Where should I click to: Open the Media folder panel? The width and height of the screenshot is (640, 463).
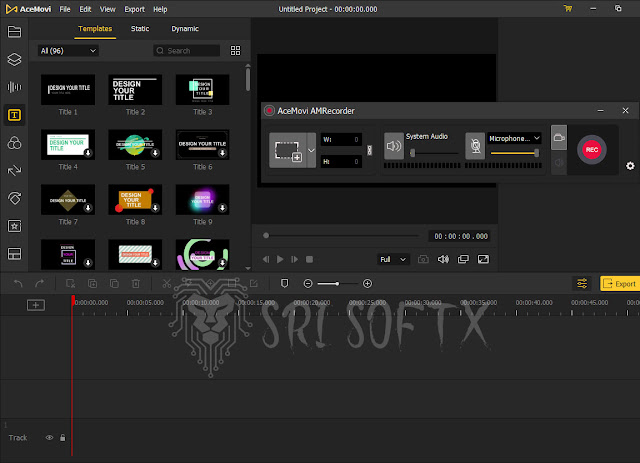(14, 32)
